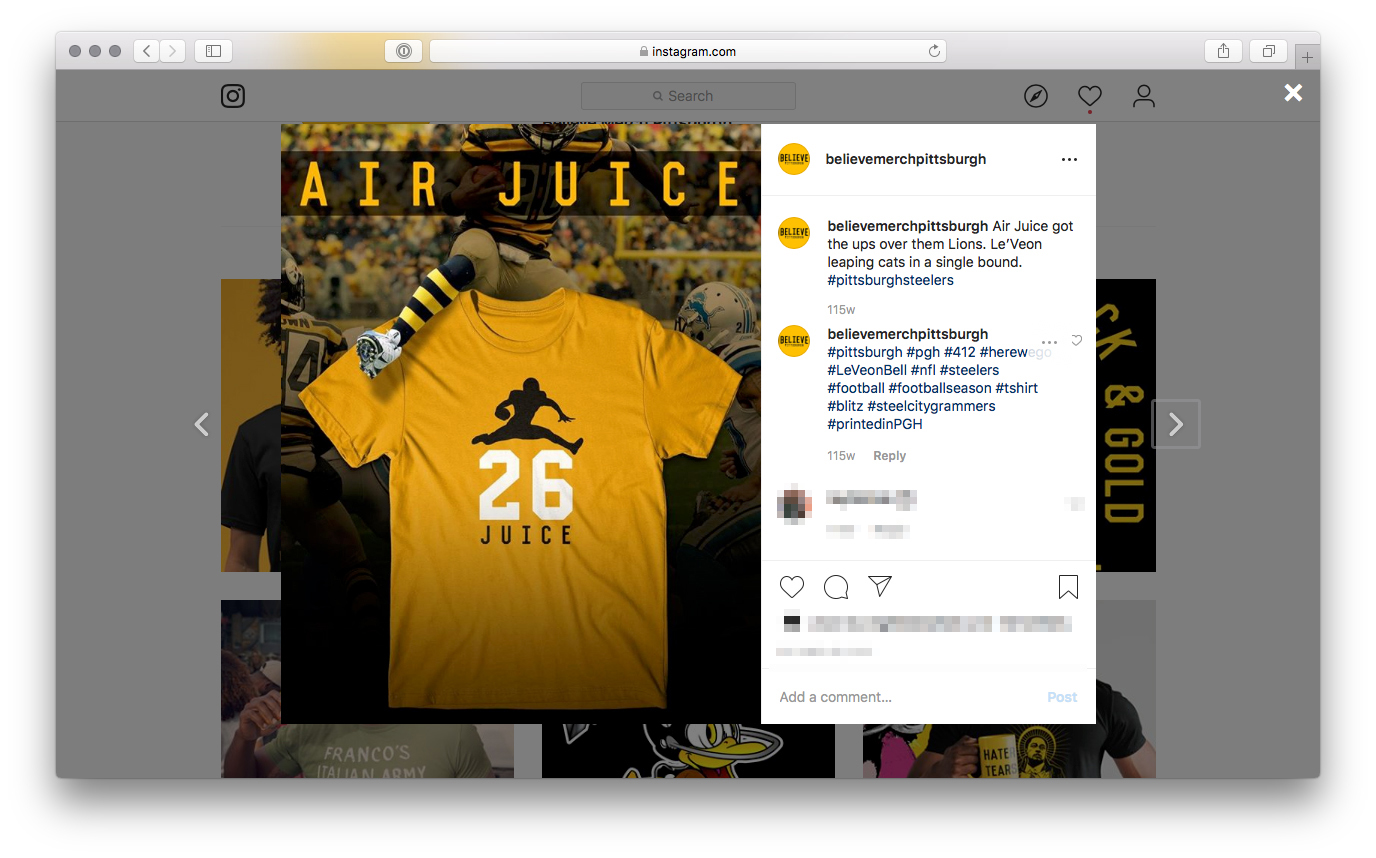1376x858 pixels.
Task: Open three-dot options on hashtag comment
Action: [x=1049, y=342]
